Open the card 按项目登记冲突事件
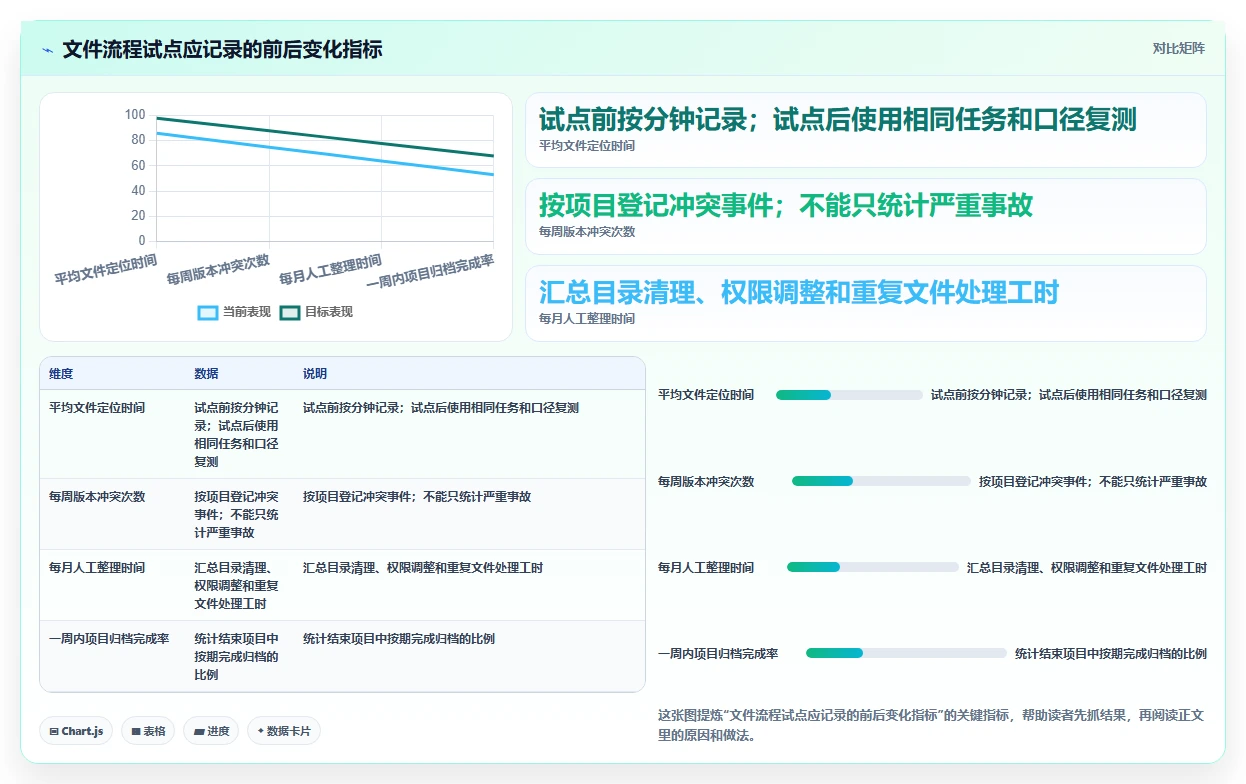 pos(866,216)
